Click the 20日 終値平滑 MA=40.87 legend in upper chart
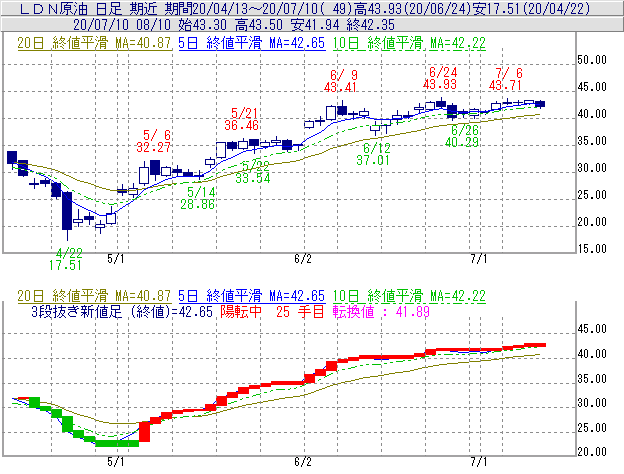 coord(94,43)
